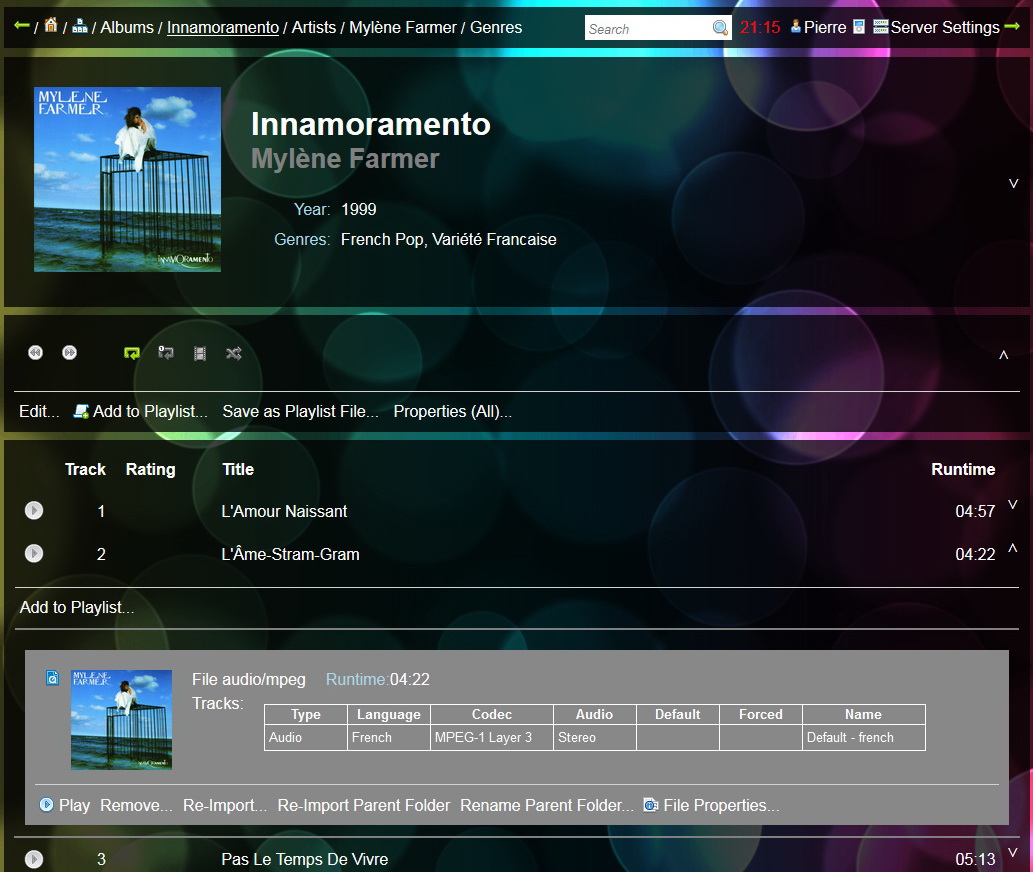Viewport: 1033px width, 872px height.
Task: Click the playlist icon beside Add to Playlist
Action: 81,412
